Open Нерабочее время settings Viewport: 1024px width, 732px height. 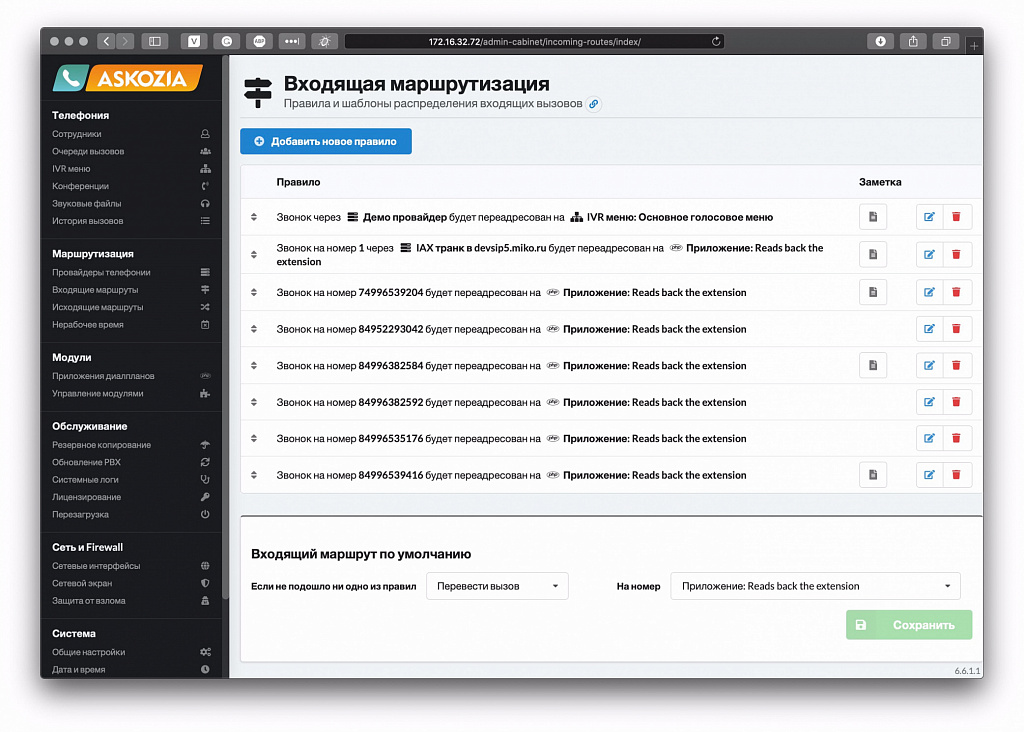point(131,325)
